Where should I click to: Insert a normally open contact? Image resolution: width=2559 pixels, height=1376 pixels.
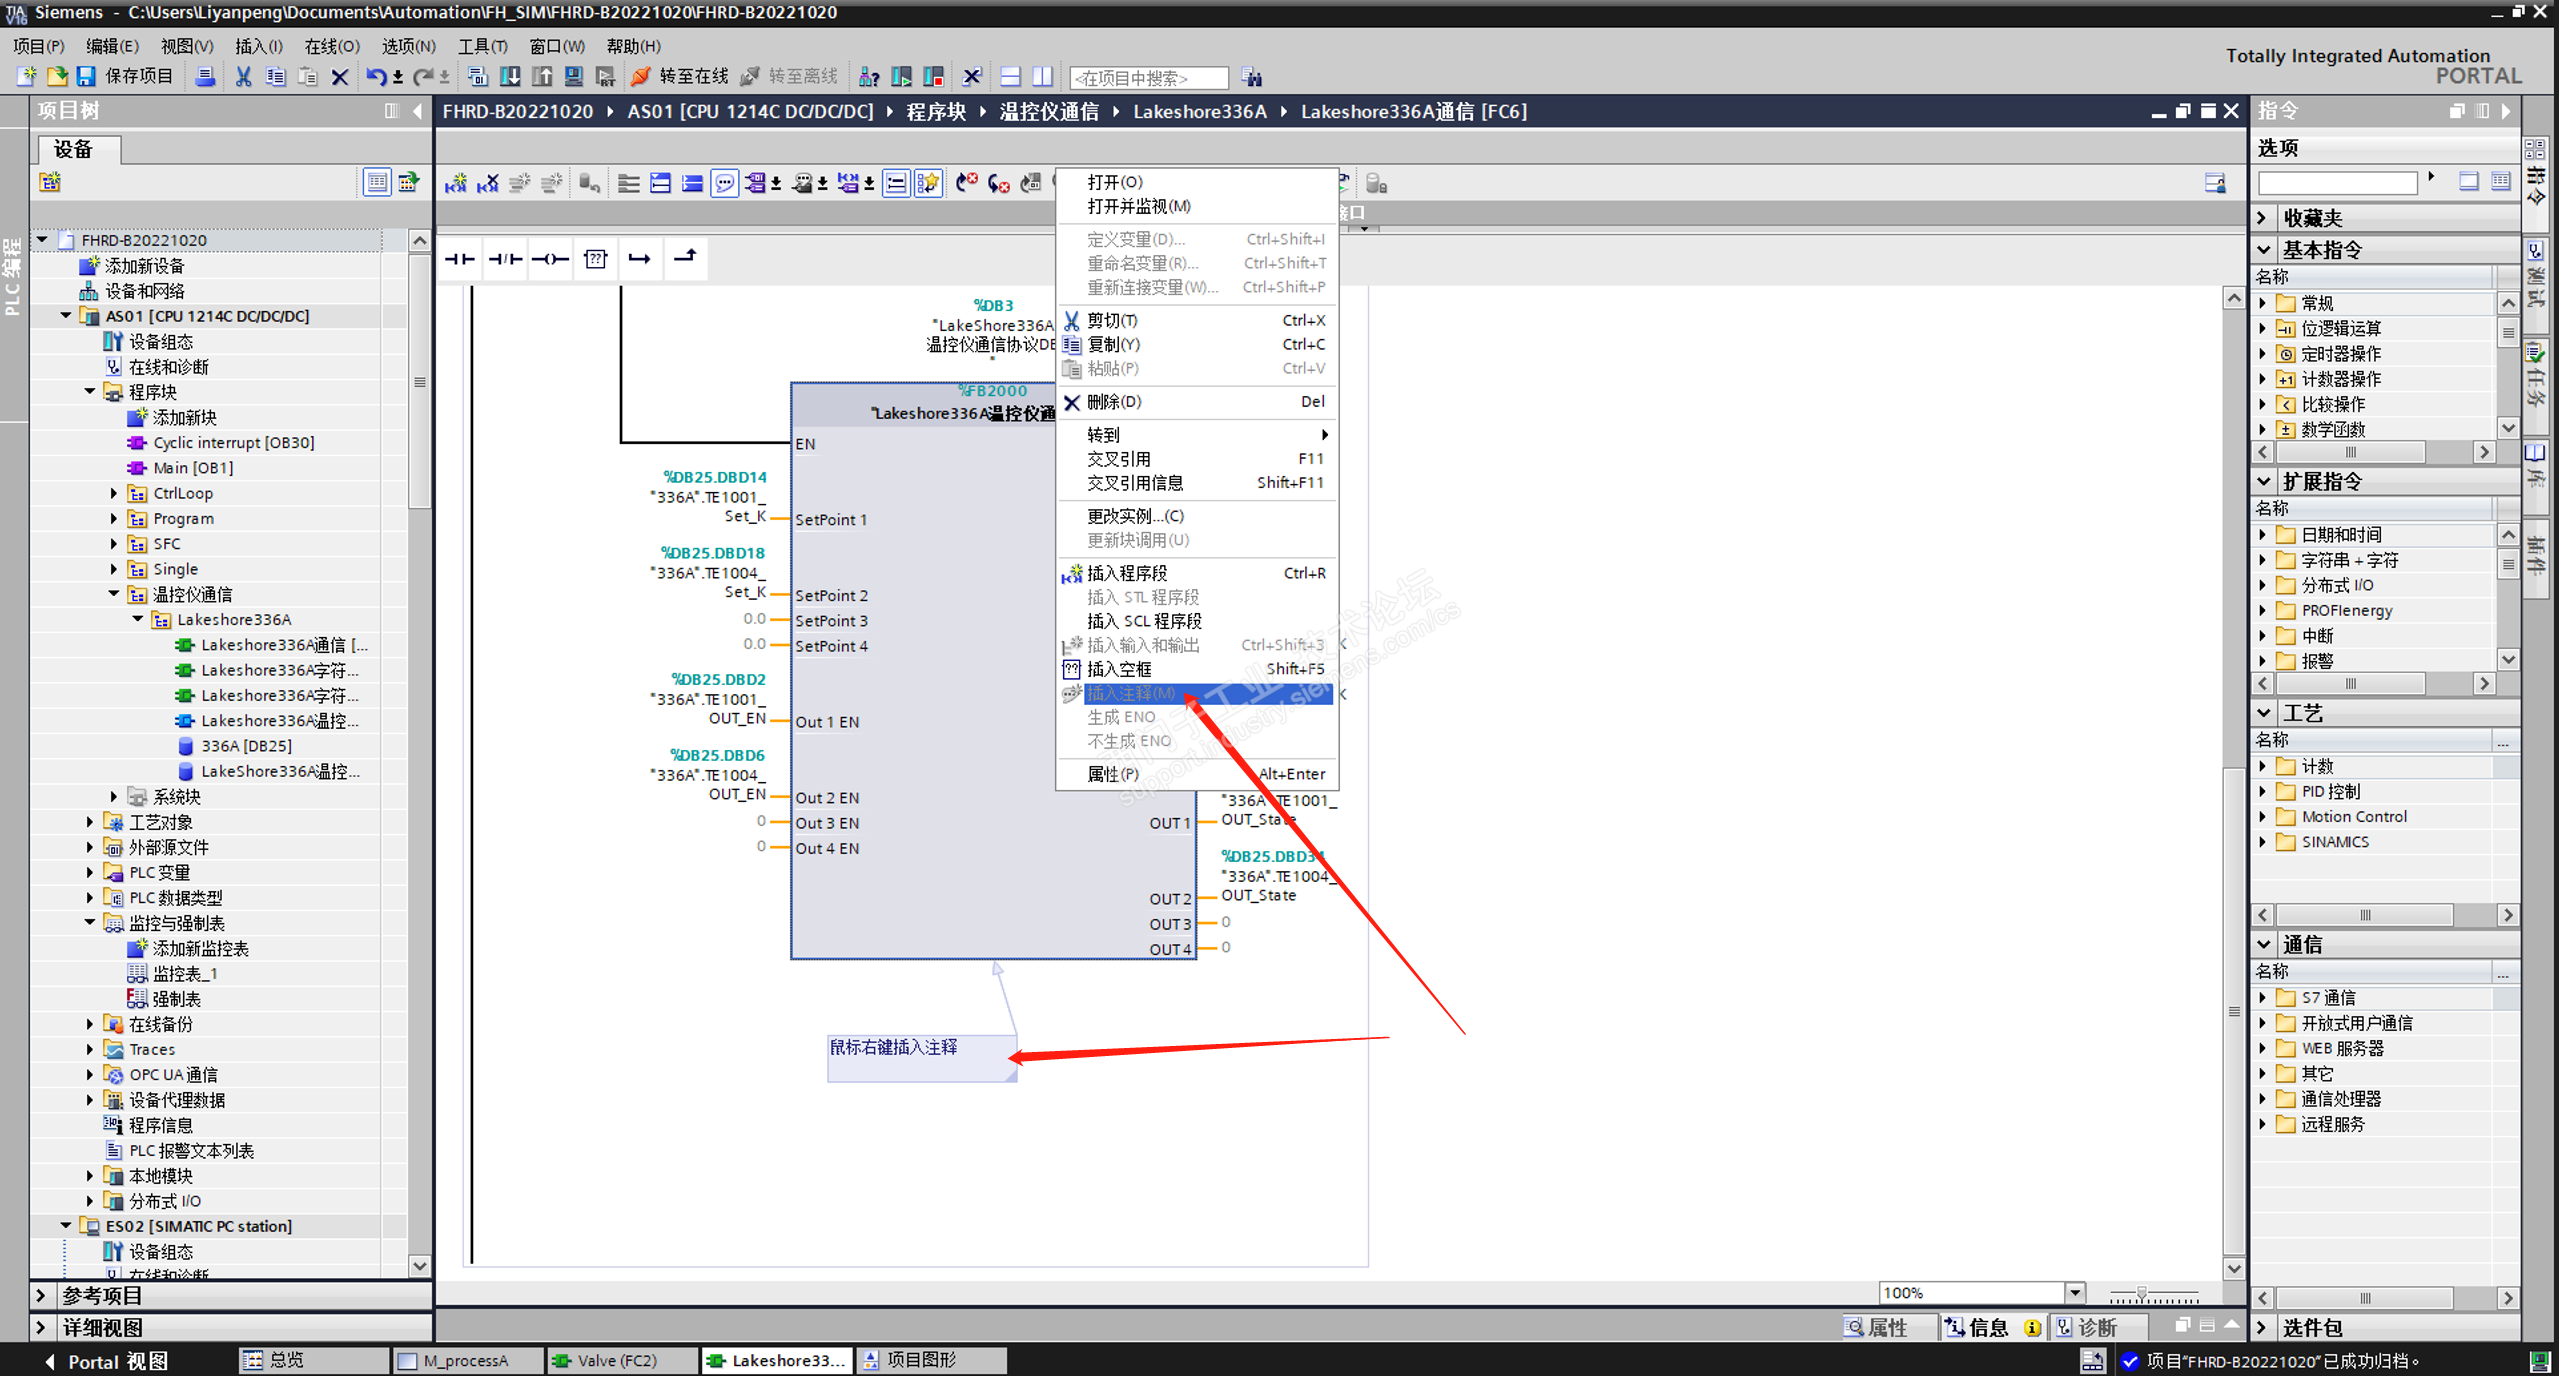[459, 259]
